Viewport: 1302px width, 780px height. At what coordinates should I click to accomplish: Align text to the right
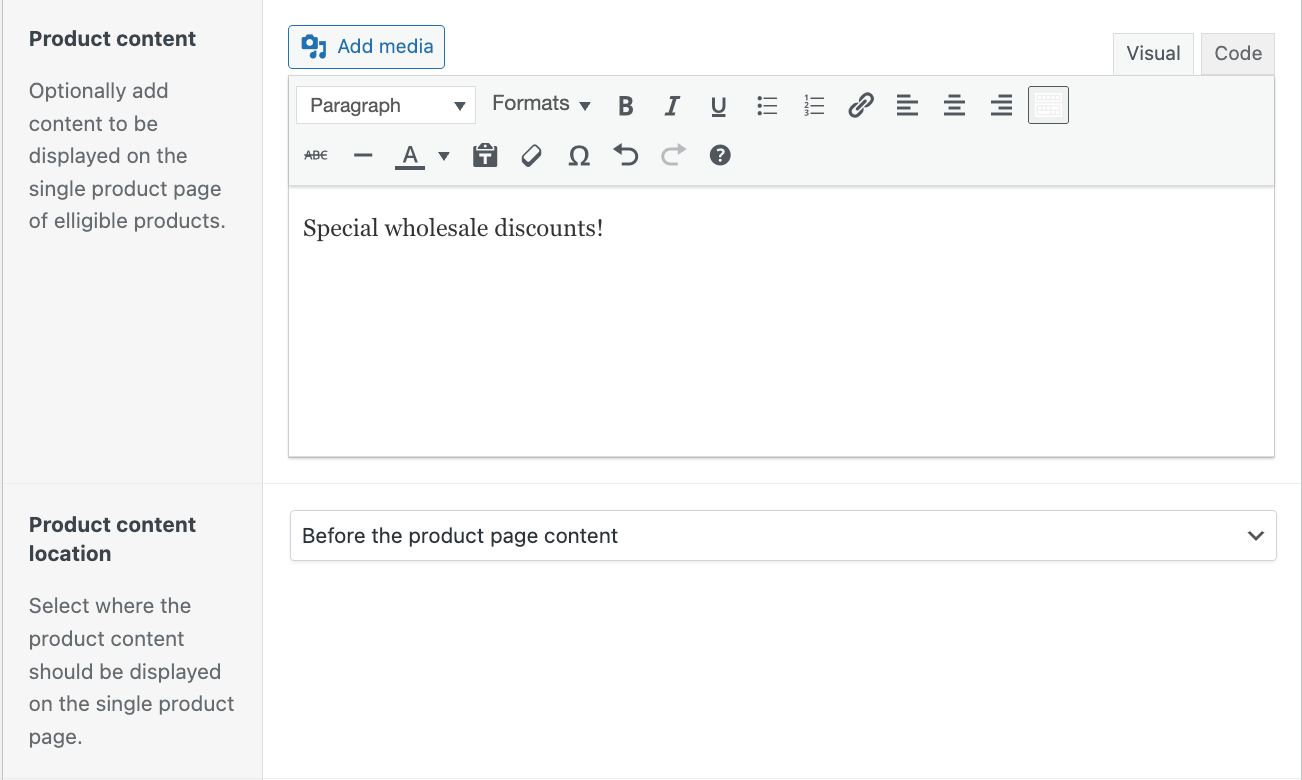coord(1001,105)
